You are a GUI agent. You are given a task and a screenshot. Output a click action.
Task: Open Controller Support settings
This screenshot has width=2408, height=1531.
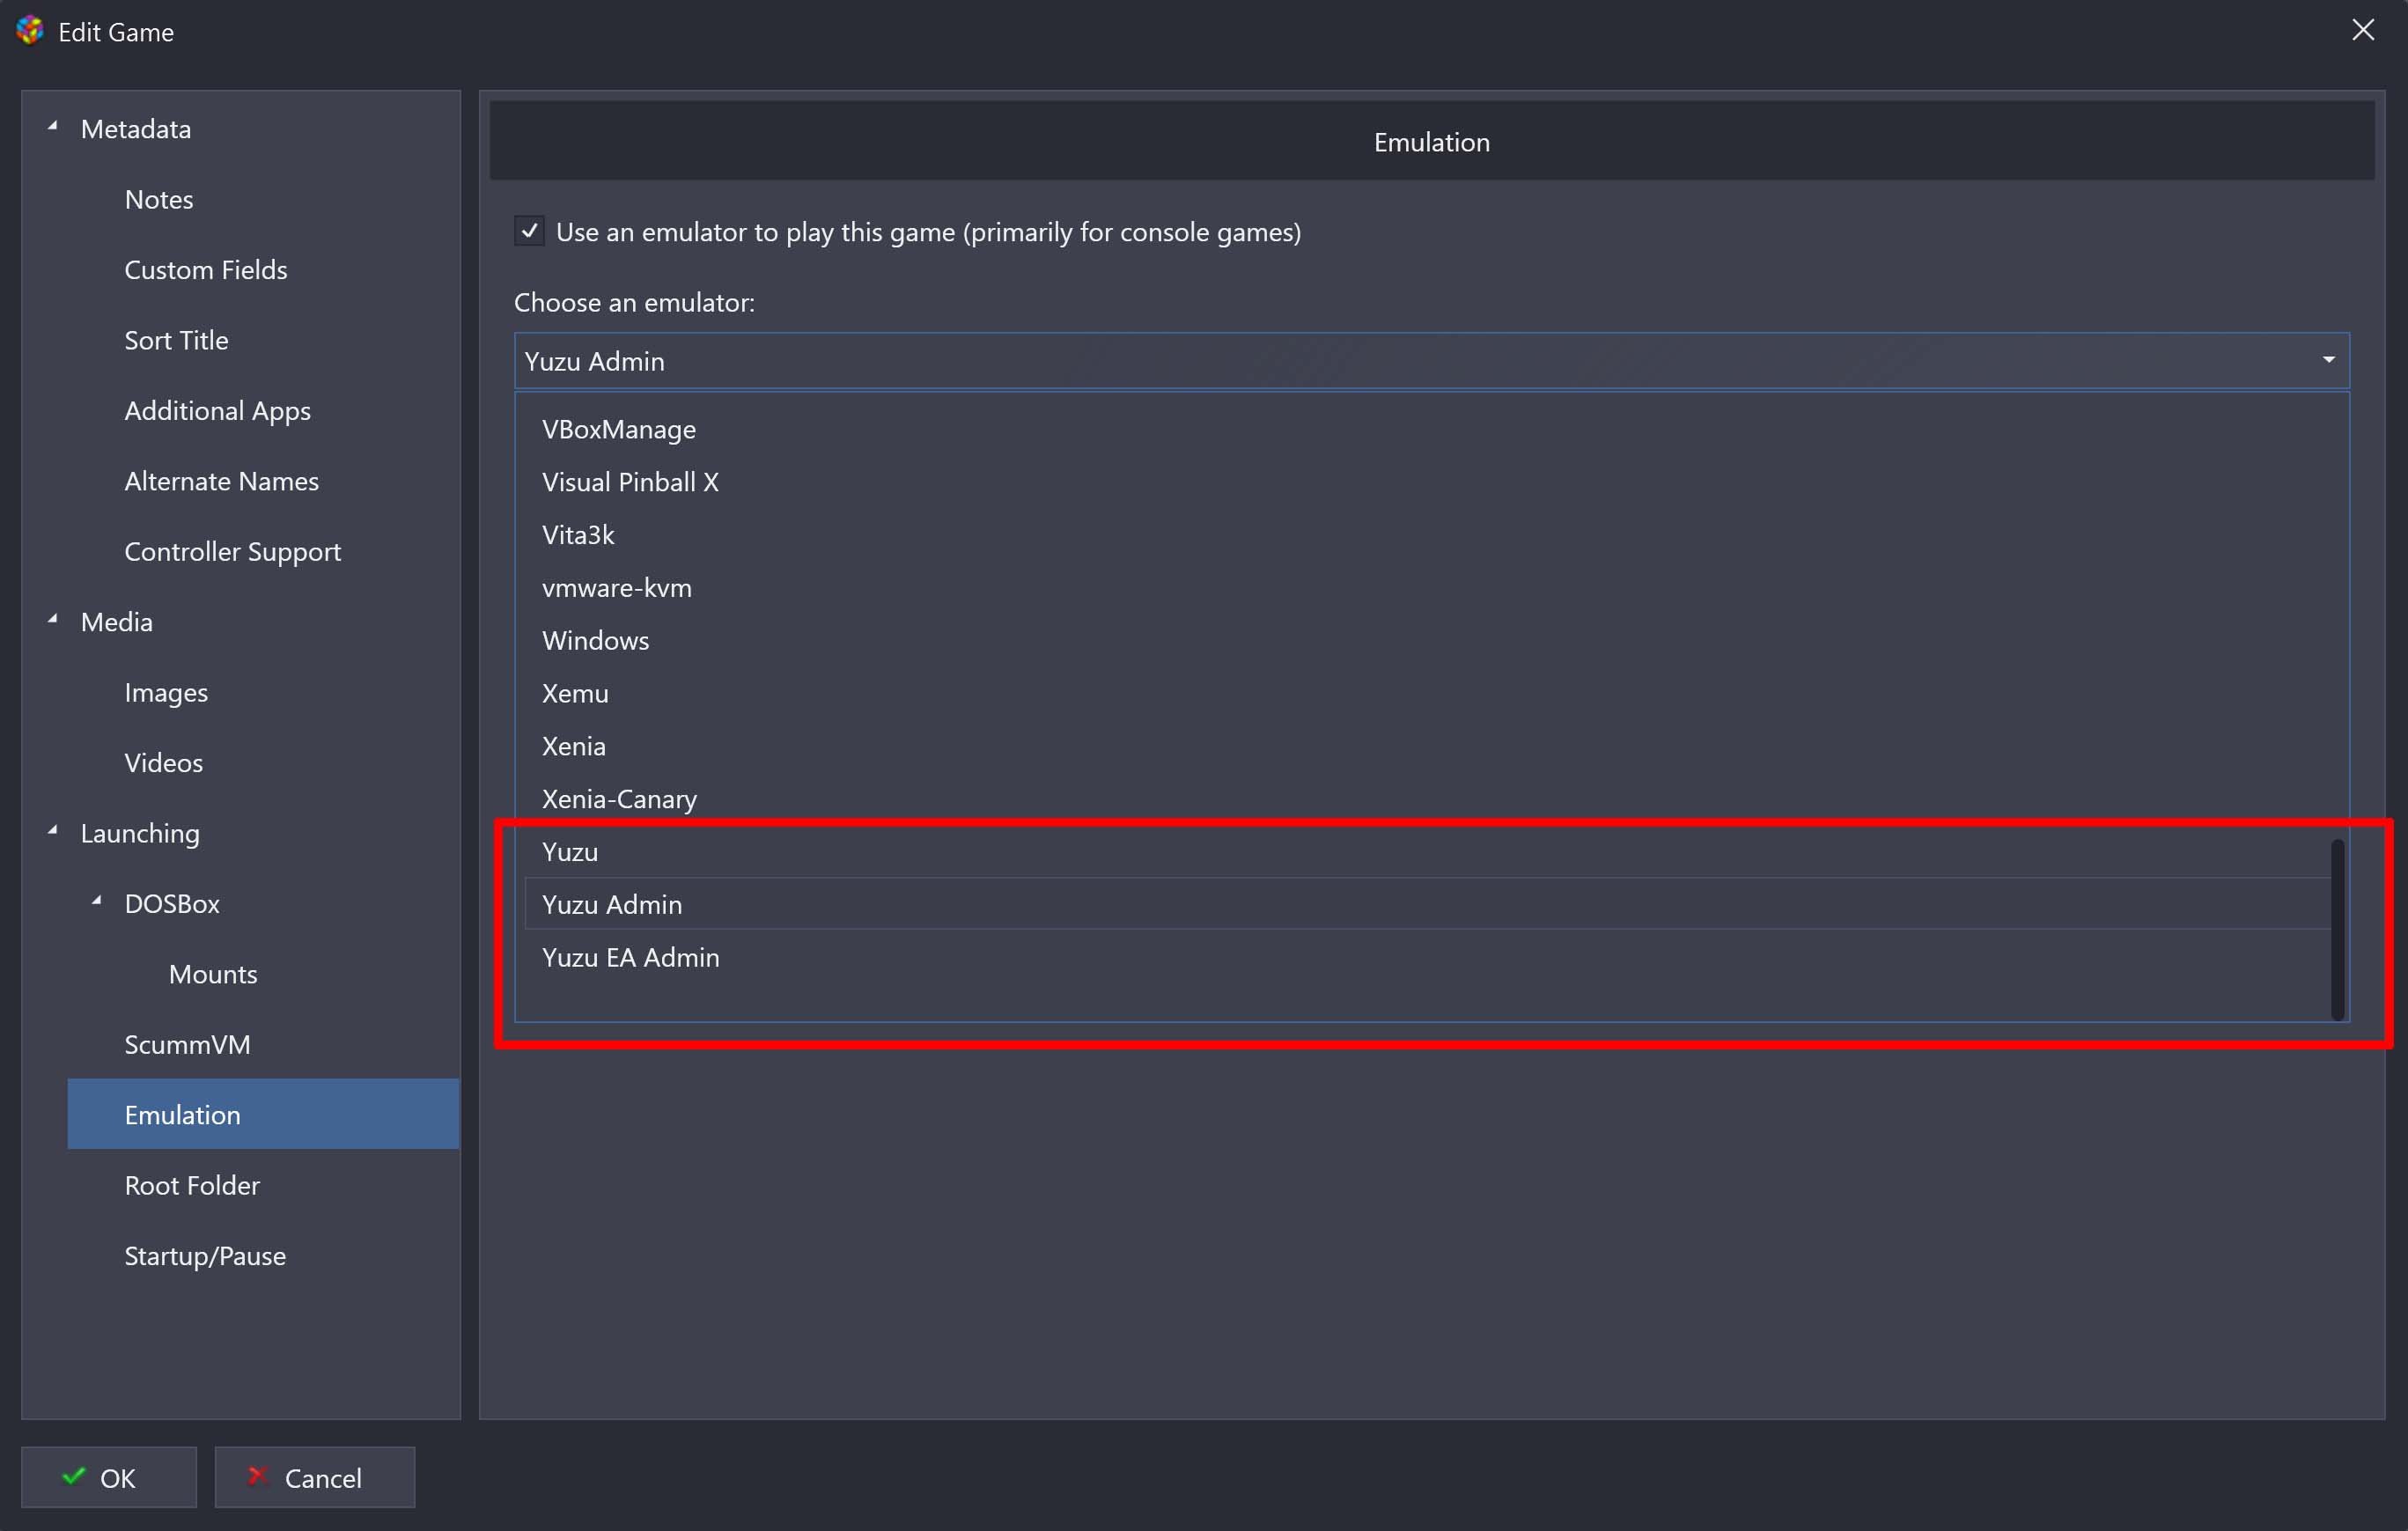[x=233, y=552]
